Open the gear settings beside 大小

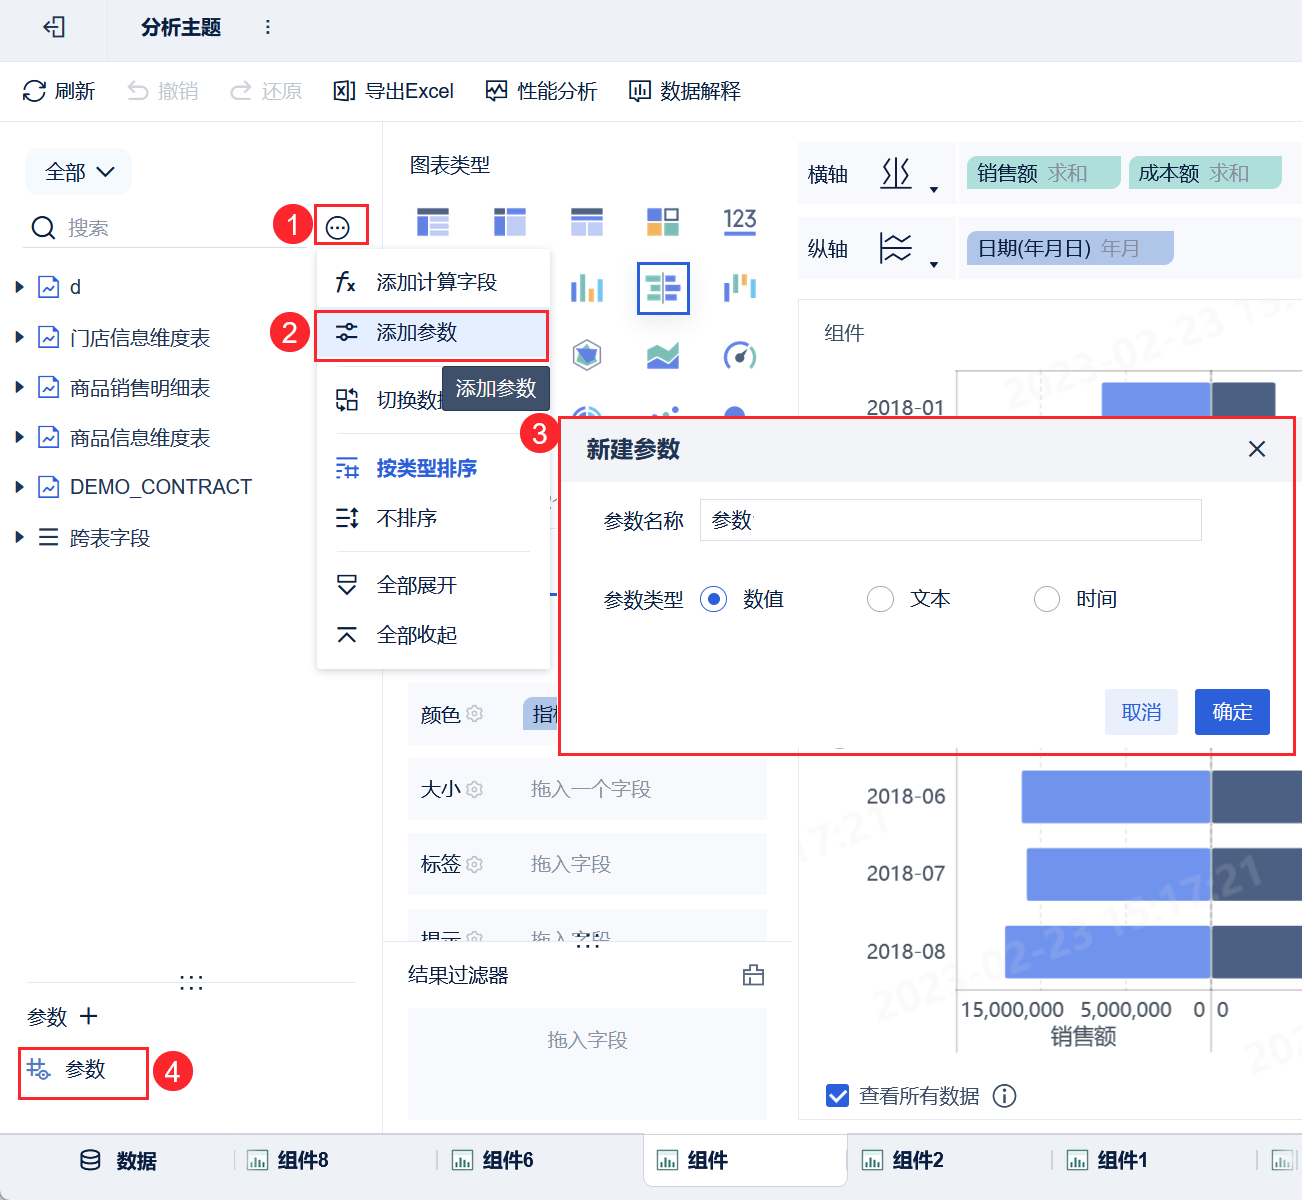475,789
